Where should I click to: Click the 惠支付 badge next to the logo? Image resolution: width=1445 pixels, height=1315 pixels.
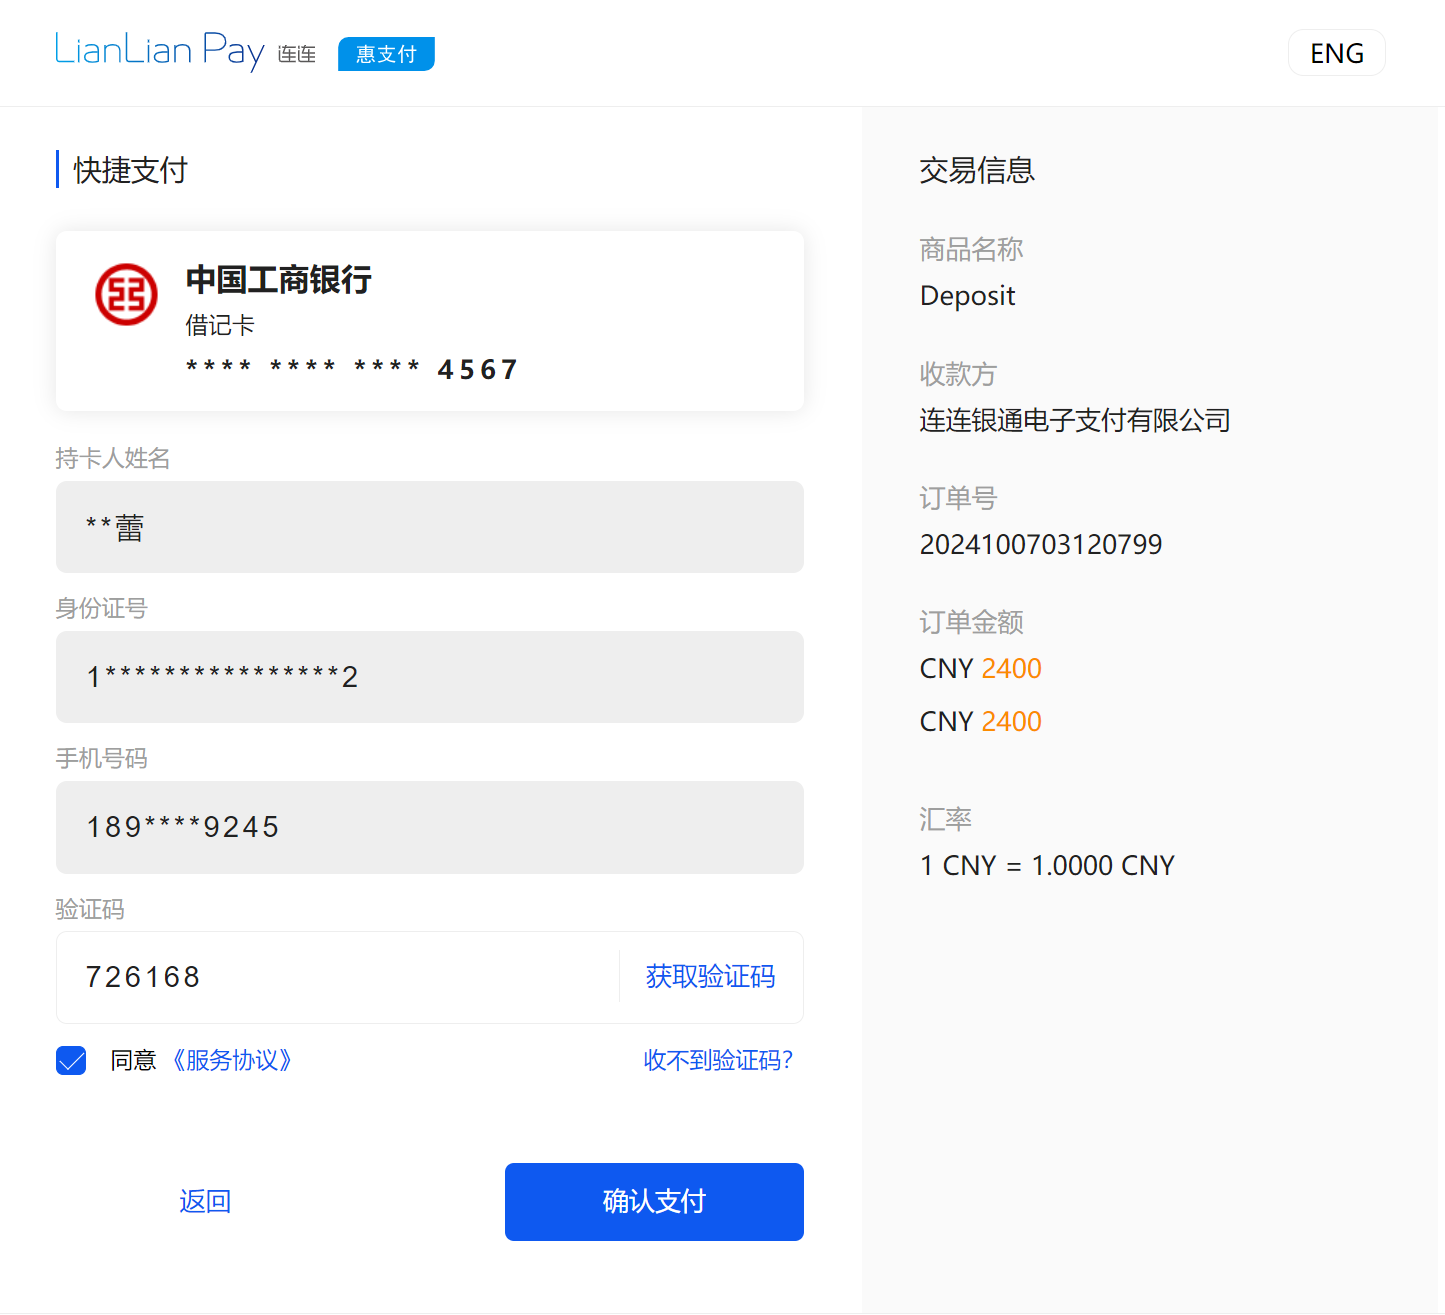(x=386, y=54)
